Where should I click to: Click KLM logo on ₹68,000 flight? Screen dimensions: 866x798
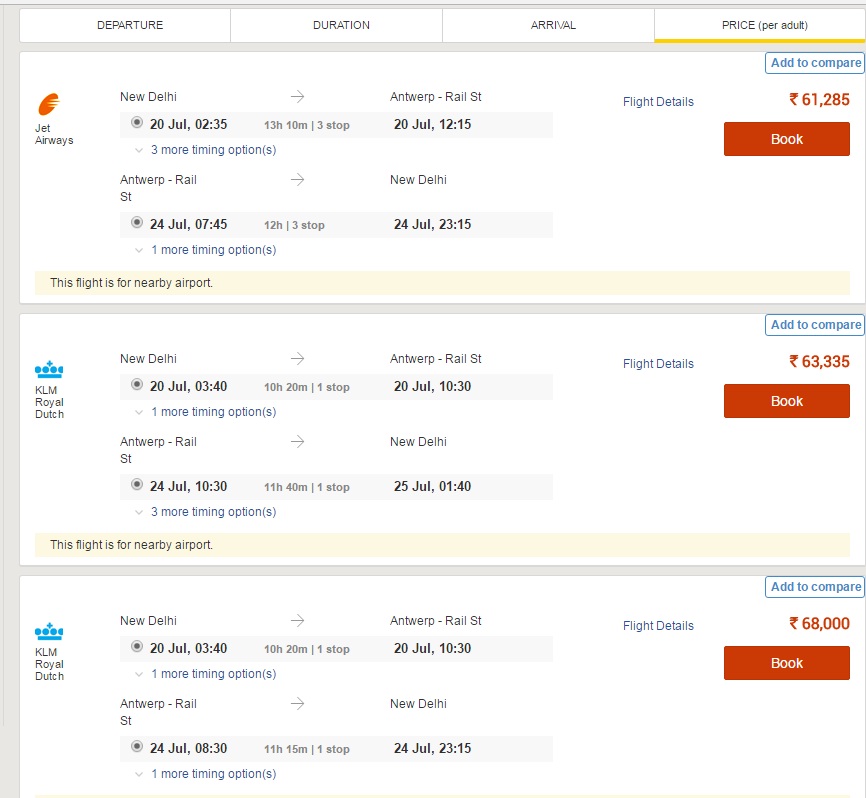click(x=49, y=631)
